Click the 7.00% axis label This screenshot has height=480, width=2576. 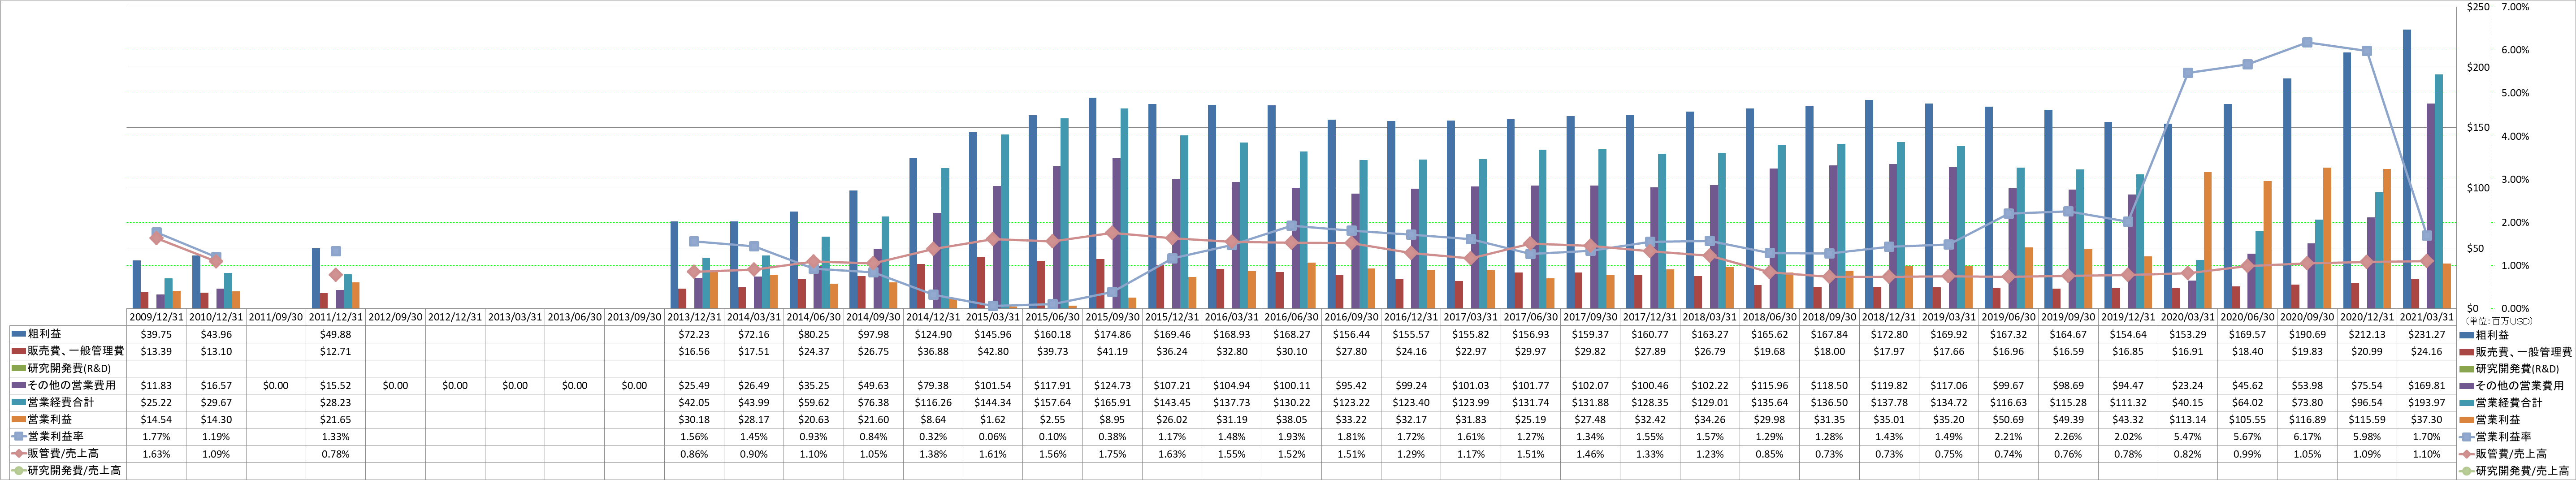point(2514,7)
